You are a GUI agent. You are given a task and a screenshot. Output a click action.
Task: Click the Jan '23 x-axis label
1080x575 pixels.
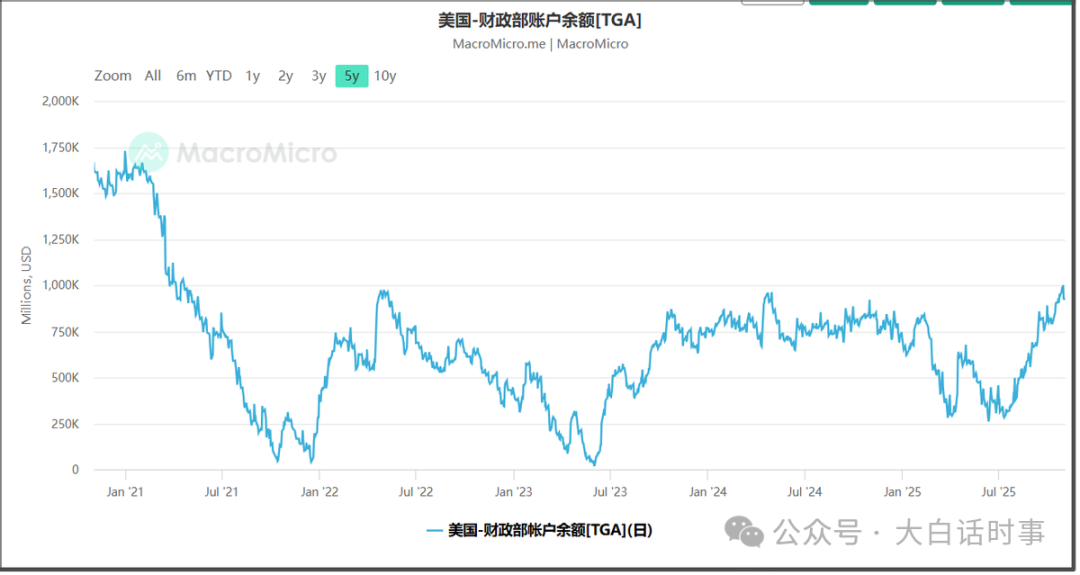pos(513,492)
